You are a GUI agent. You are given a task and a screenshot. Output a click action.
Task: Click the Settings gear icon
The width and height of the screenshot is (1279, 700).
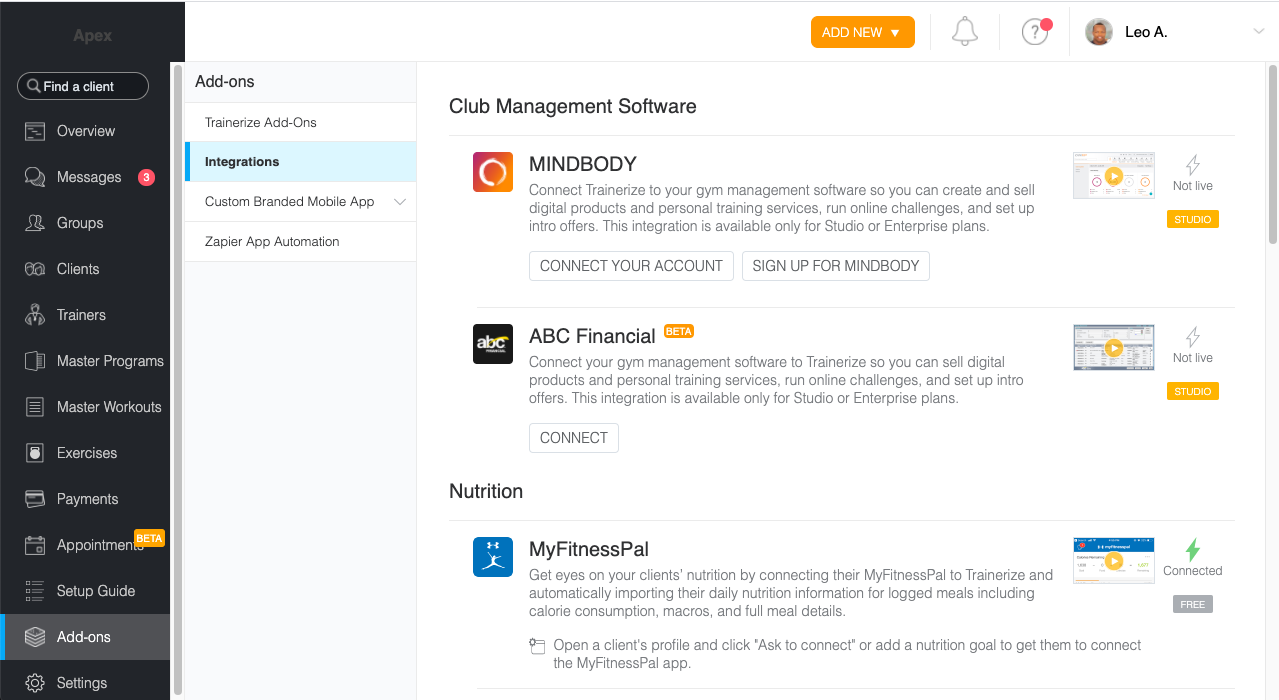[35, 683]
